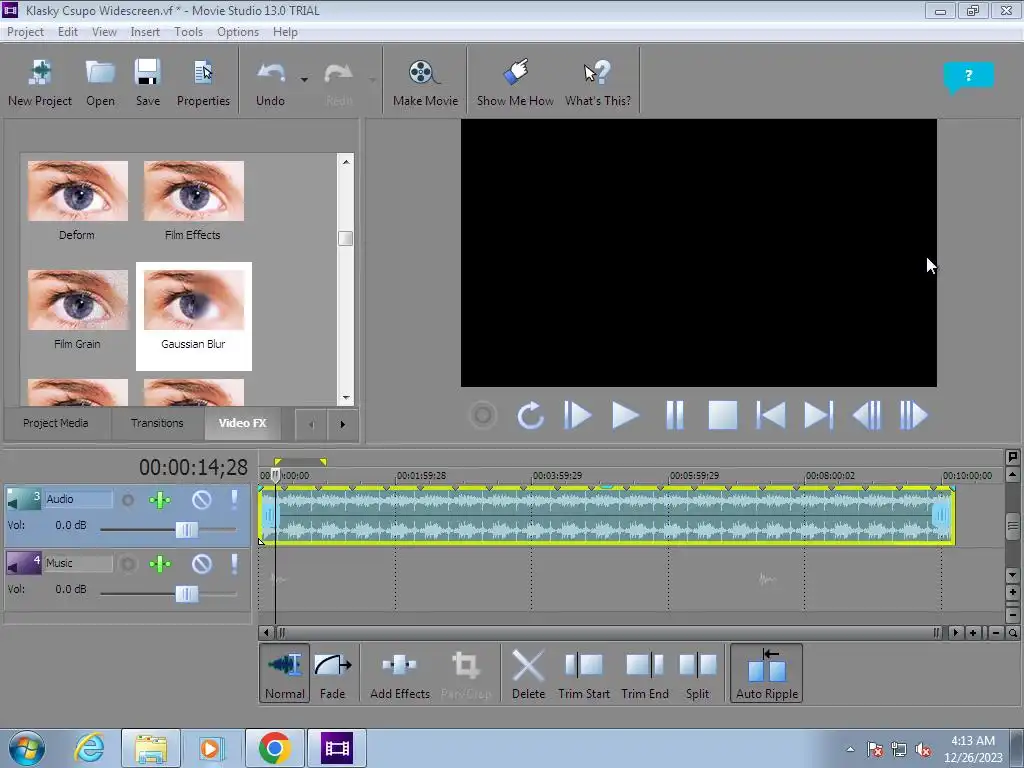Toggle Auto Ripple mode
Screen dimensions: 1024x768
point(767,673)
